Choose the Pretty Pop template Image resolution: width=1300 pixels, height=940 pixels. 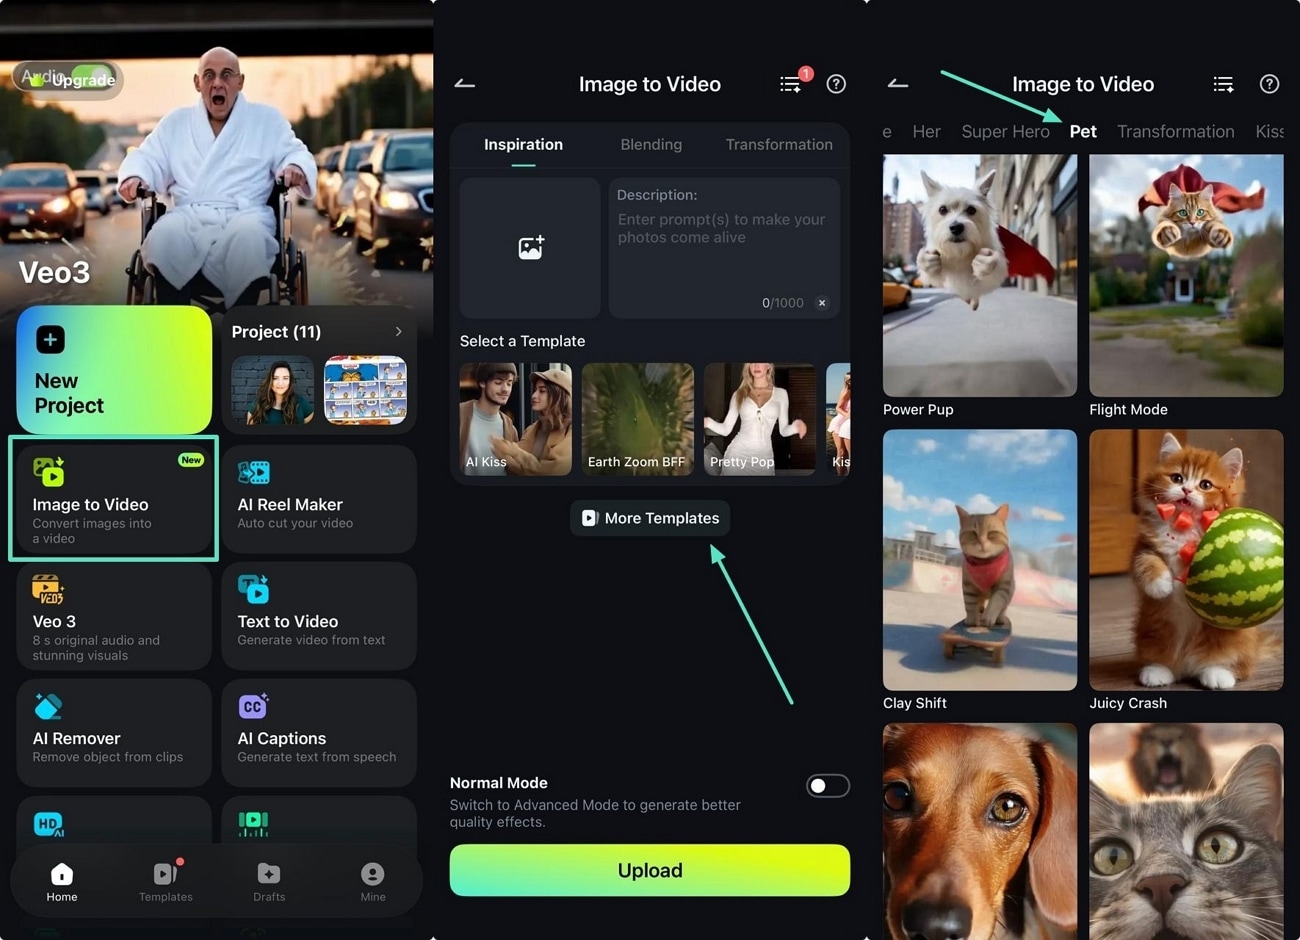(760, 419)
